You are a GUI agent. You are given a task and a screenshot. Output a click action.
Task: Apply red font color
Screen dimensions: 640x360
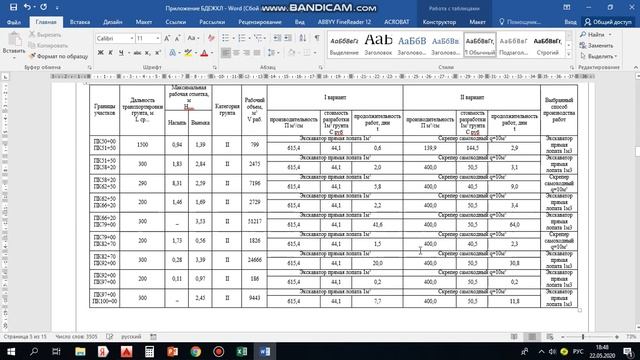point(204,53)
